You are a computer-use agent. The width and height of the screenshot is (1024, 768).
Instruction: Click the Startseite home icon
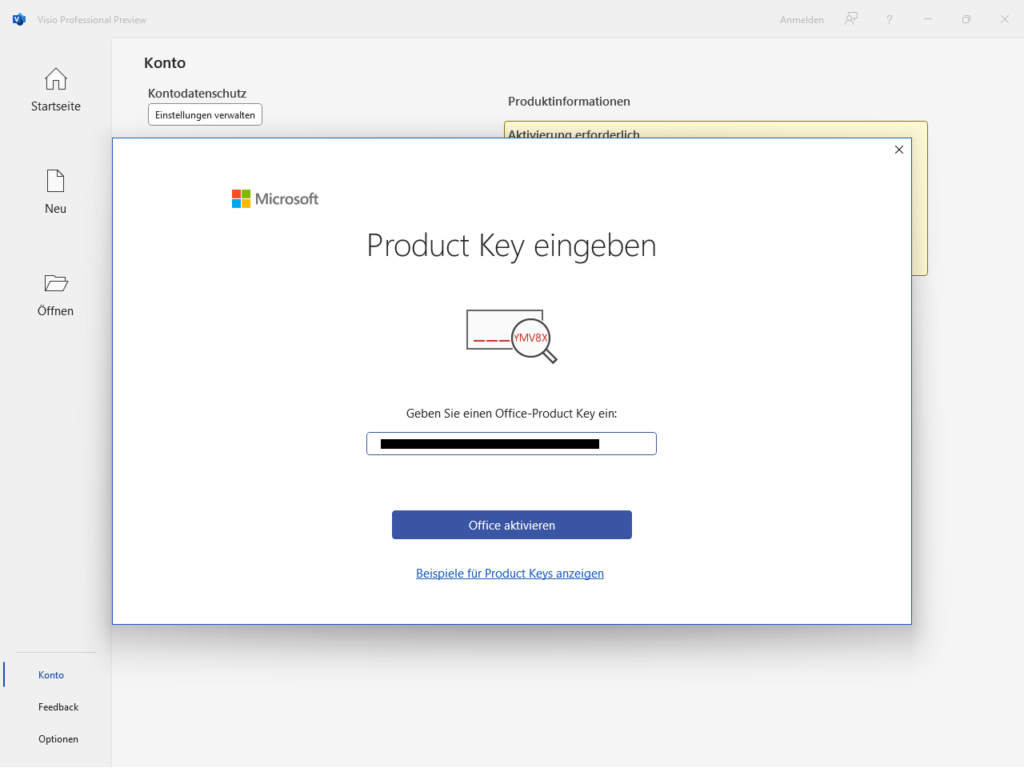coord(56,79)
